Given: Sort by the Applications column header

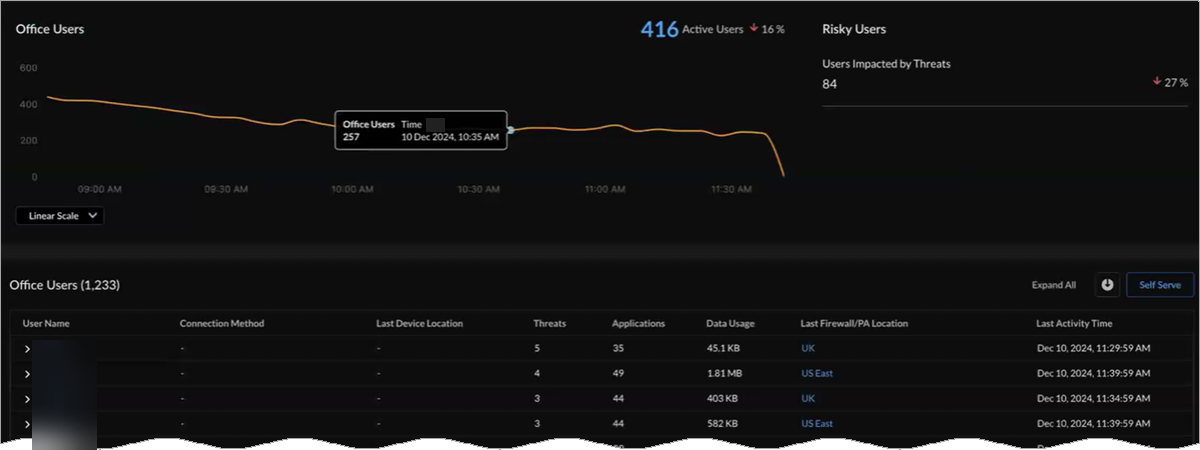Looking at the screenshot, I should tap(638, 323).
